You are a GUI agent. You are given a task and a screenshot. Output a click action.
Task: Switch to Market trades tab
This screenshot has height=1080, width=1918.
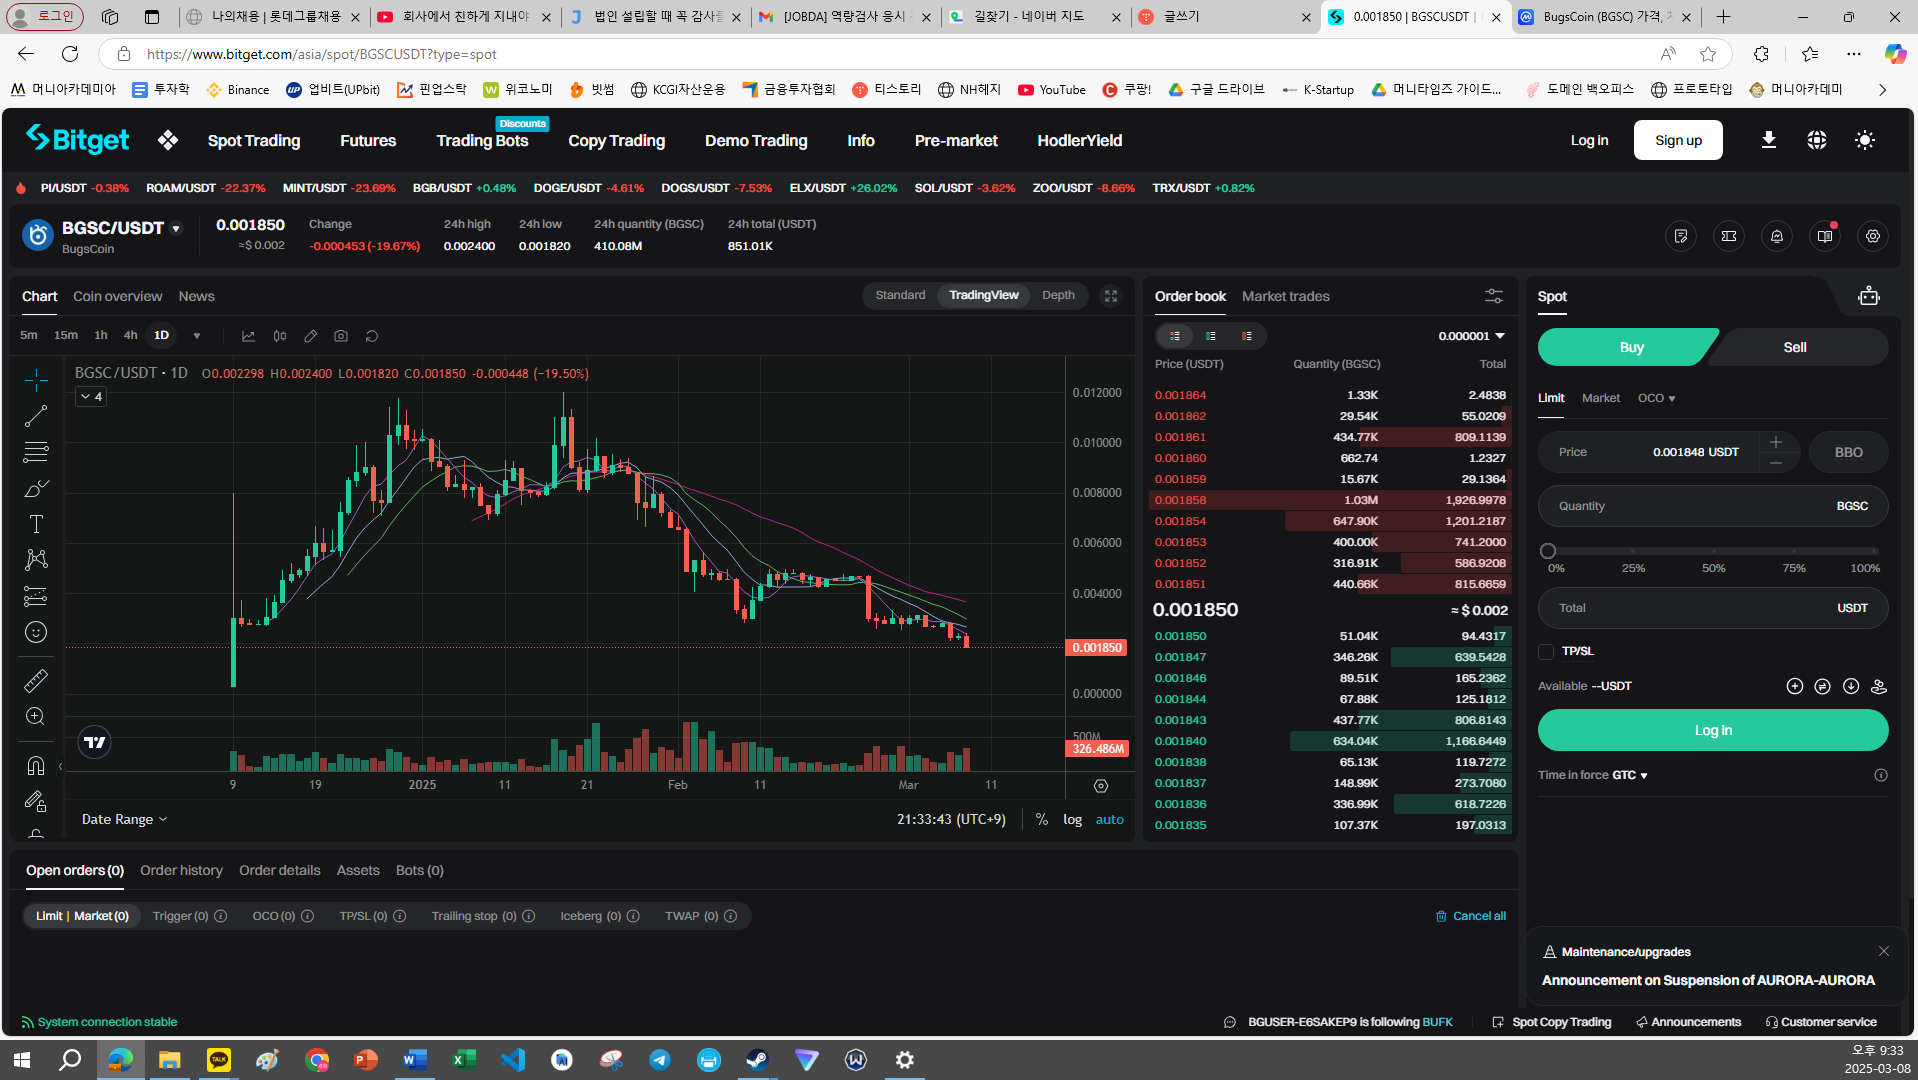[1286, 296]
